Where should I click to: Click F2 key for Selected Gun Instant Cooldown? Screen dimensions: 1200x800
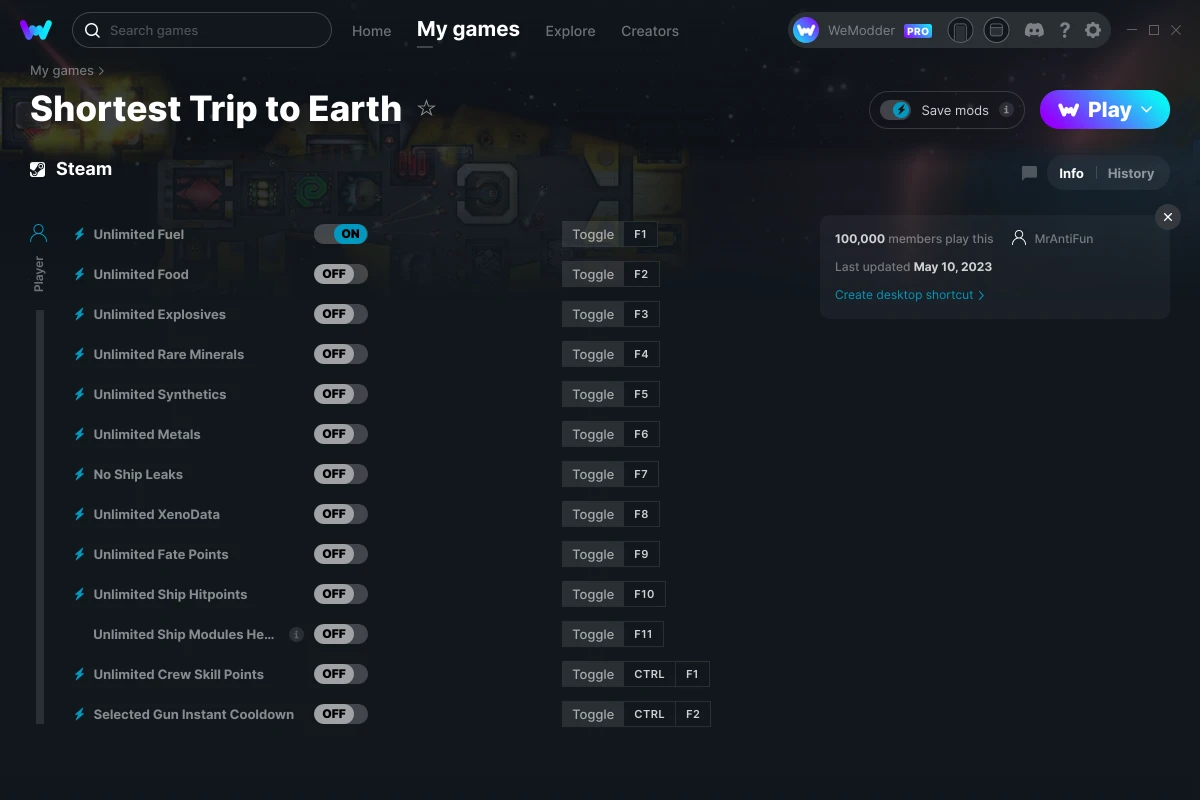tap(693, 714)
